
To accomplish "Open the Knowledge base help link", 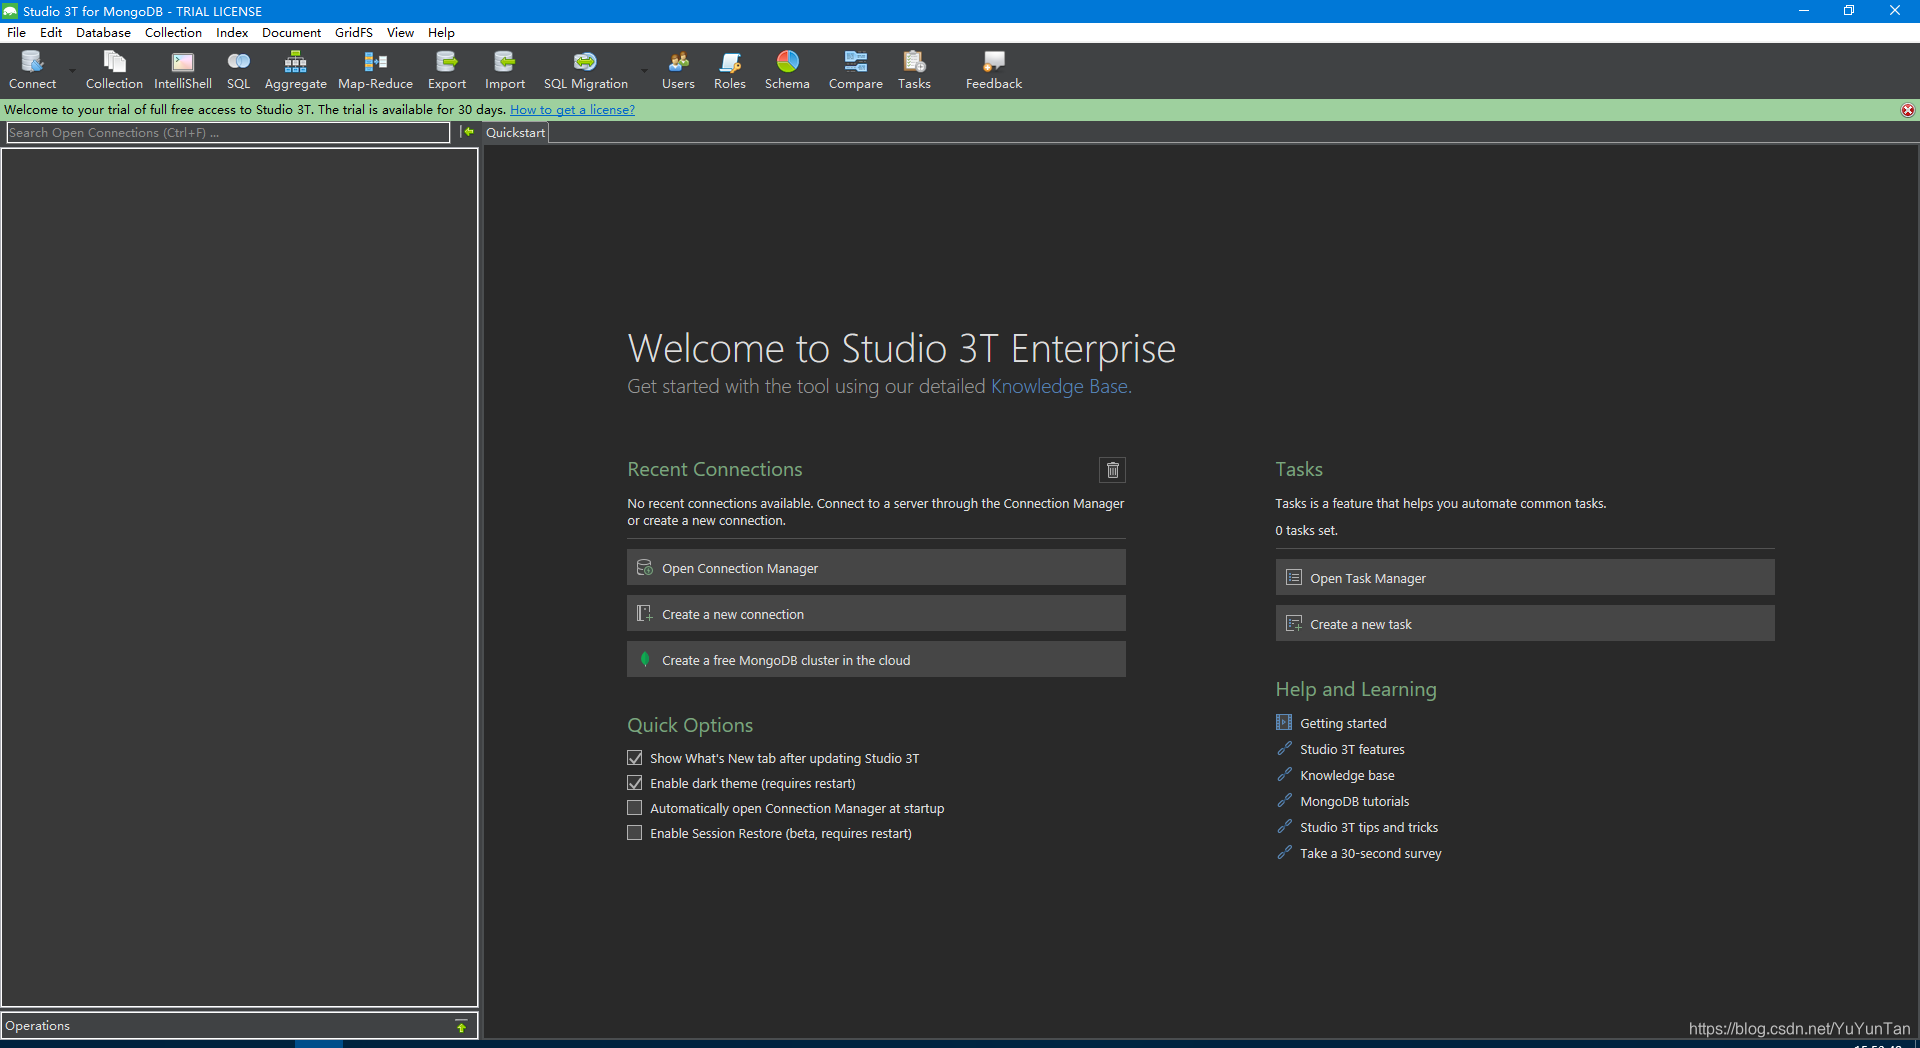I will click(x=1347, y=775).
